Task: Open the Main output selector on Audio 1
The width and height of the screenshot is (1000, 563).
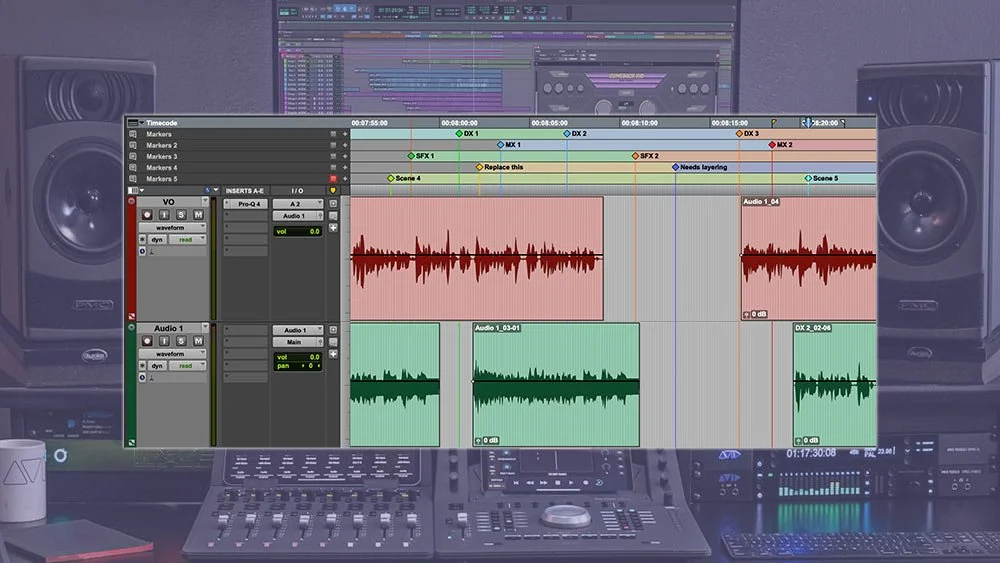Action: coord(298,342)
